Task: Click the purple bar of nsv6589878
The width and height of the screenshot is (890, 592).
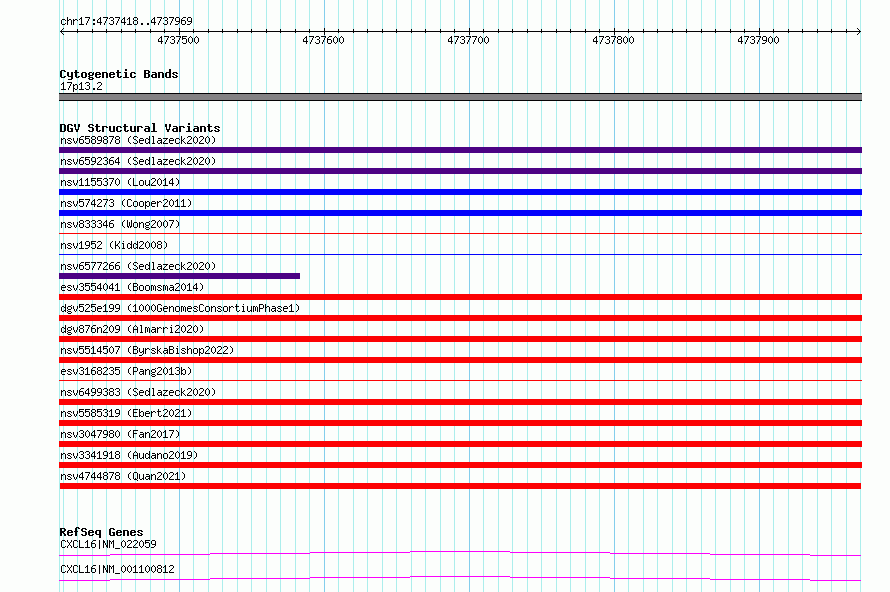Action: (x=460, y=150)
